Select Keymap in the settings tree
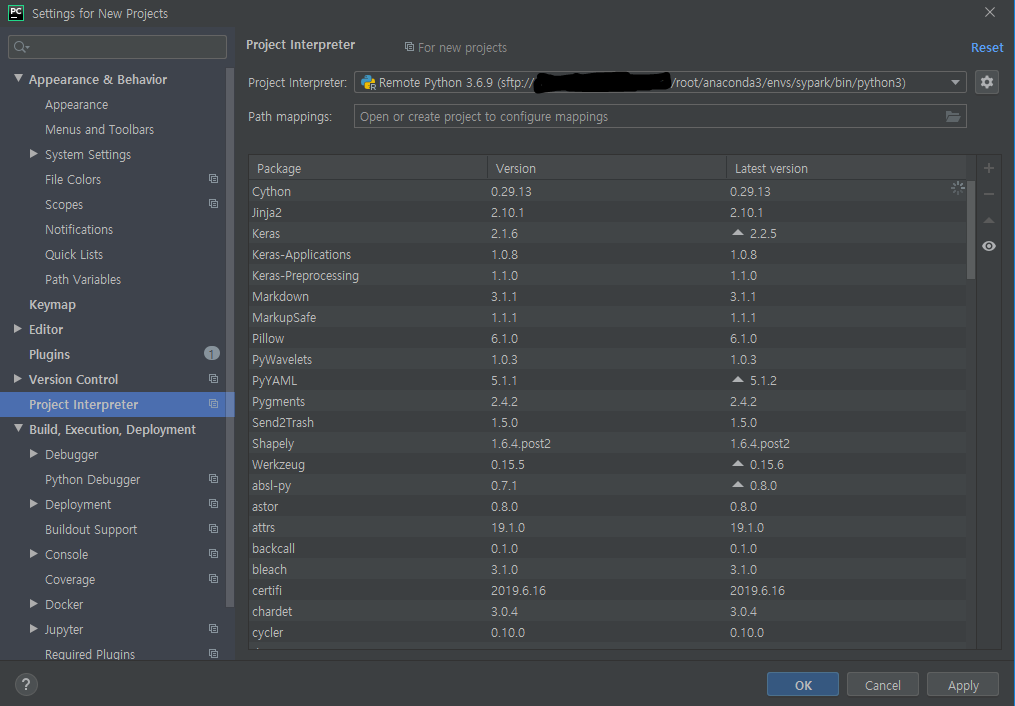This screenshot has width=1015, height=706. pos(52,304)
